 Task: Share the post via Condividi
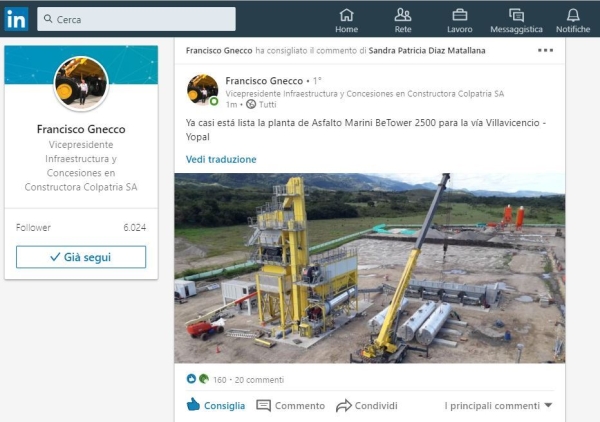click(367, 406)
